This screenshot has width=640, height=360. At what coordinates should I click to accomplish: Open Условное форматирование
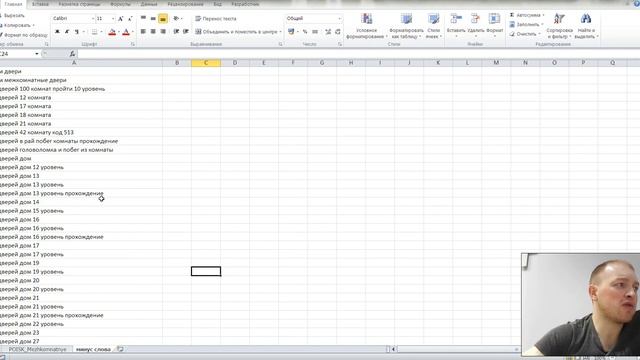point(367,26)
